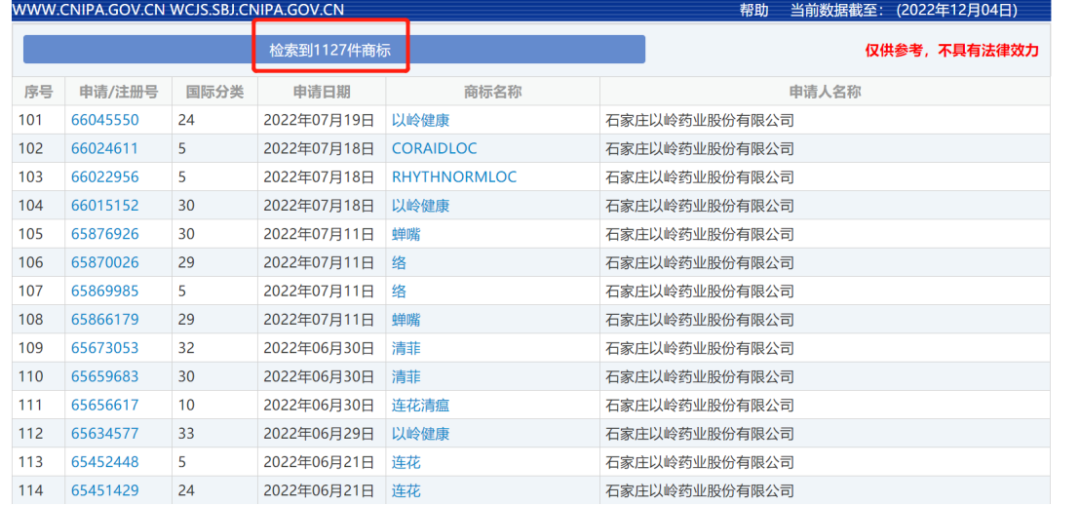
Task: Open 蝉嘴 trademark in row 105
Action: click(406, 234)
